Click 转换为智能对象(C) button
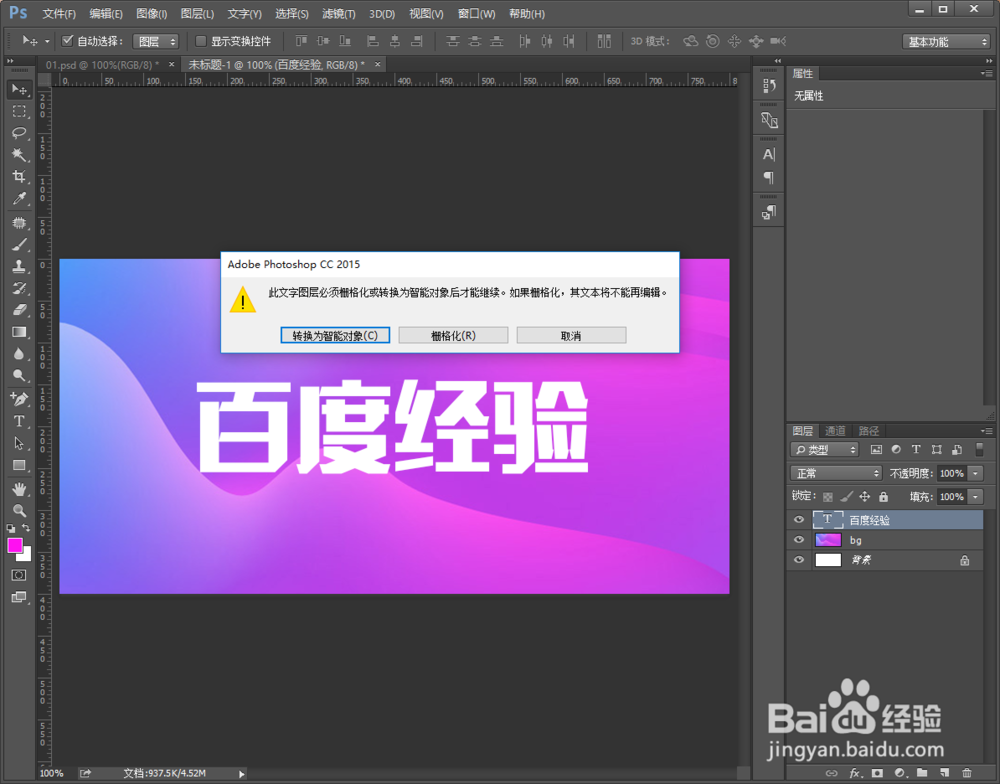Viewport: 1000px width, 784px height. click(335, 336)
